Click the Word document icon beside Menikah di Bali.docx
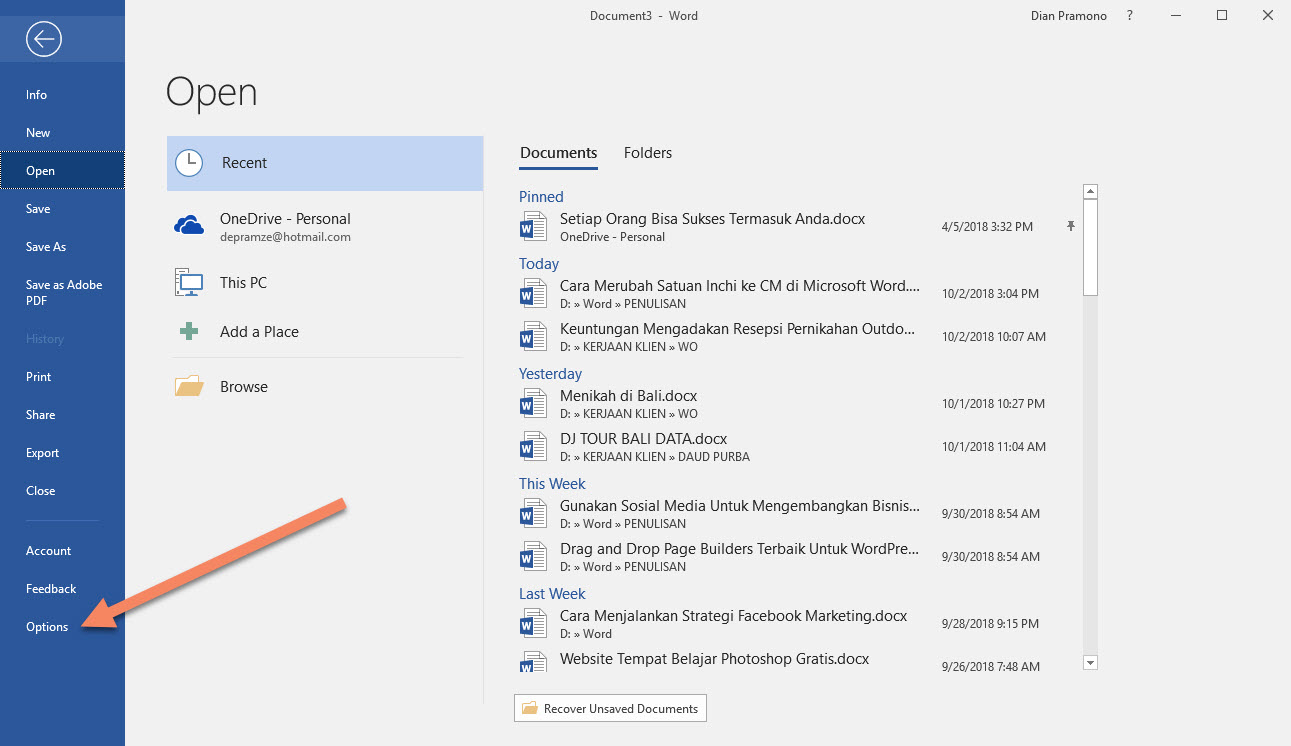 533,403
